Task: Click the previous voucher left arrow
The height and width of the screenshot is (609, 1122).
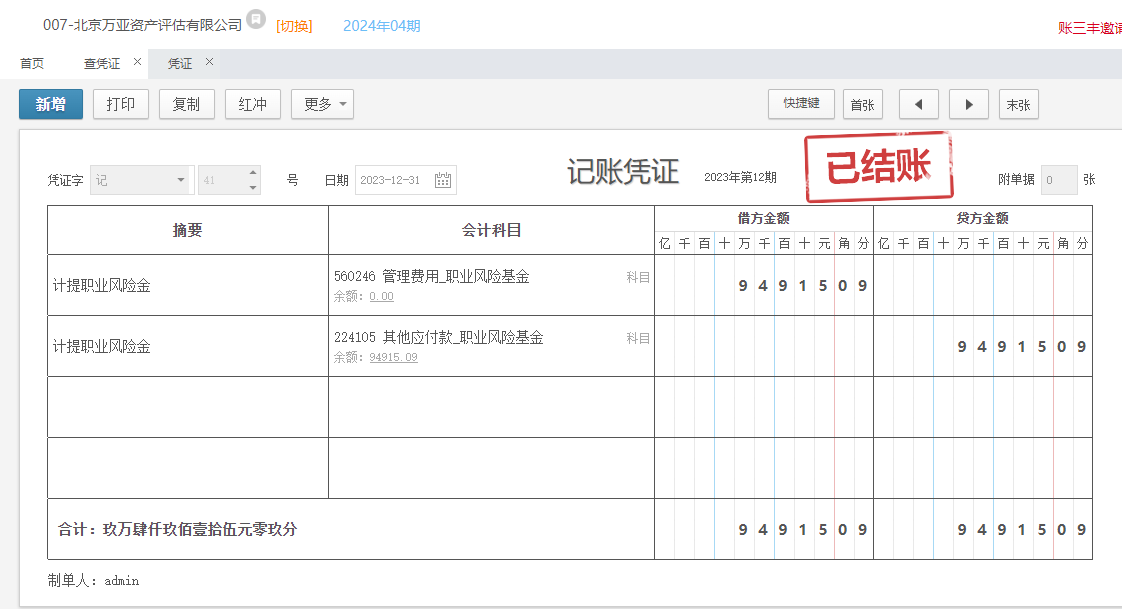Action: (918, 104)
